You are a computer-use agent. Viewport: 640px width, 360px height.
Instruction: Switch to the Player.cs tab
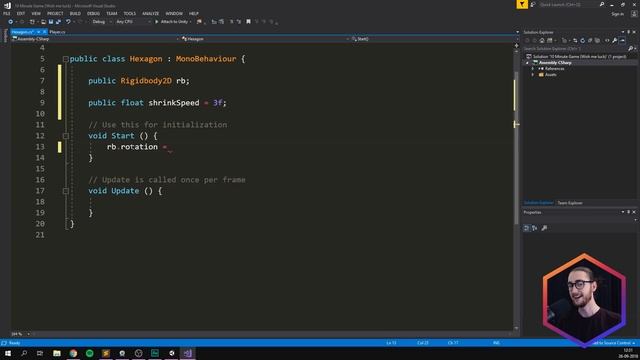58,32
